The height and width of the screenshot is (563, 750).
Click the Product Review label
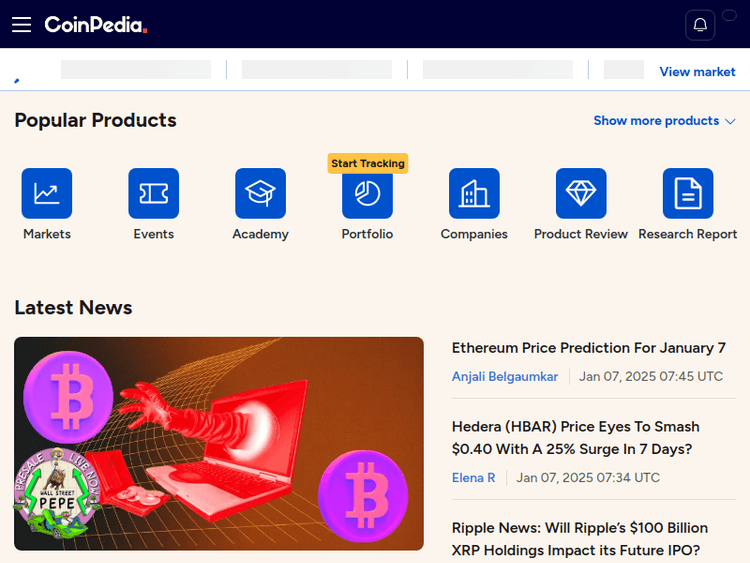[x=581, y=234]
